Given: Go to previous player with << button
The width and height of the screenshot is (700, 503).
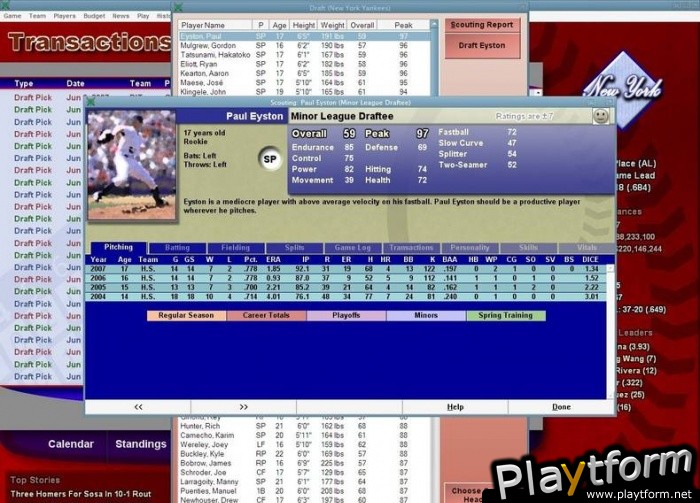Looking at the screenshot, I should point(138,407).
